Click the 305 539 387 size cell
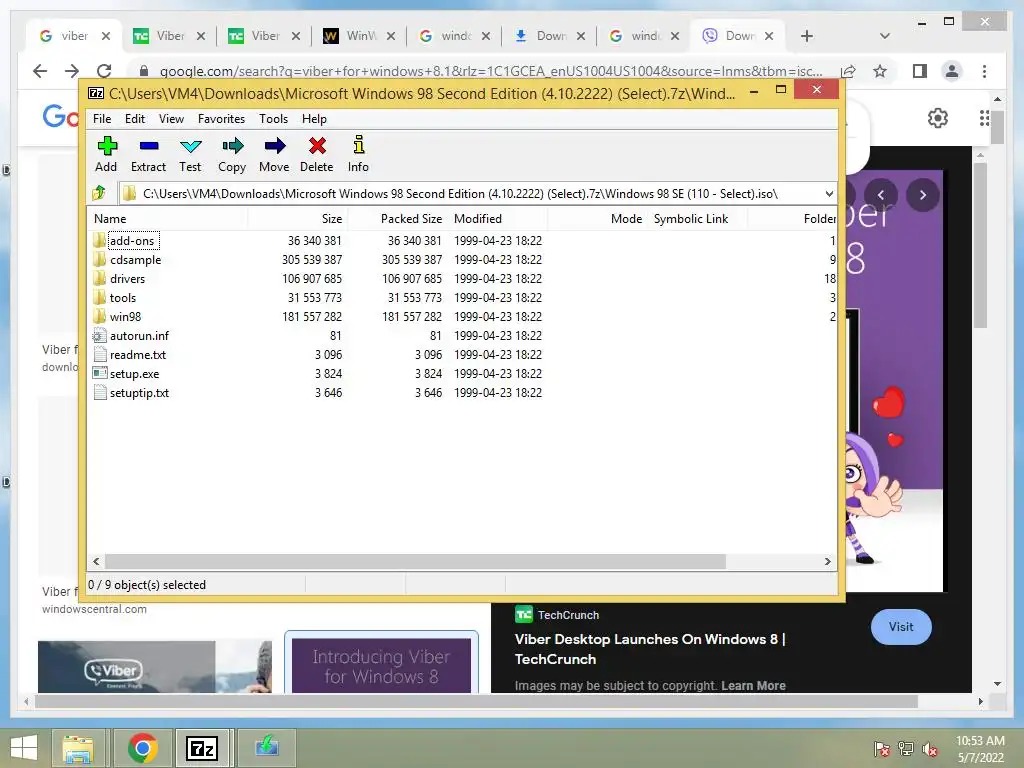This screenshot has height=768, width=1024. click(x=312, y=260)
